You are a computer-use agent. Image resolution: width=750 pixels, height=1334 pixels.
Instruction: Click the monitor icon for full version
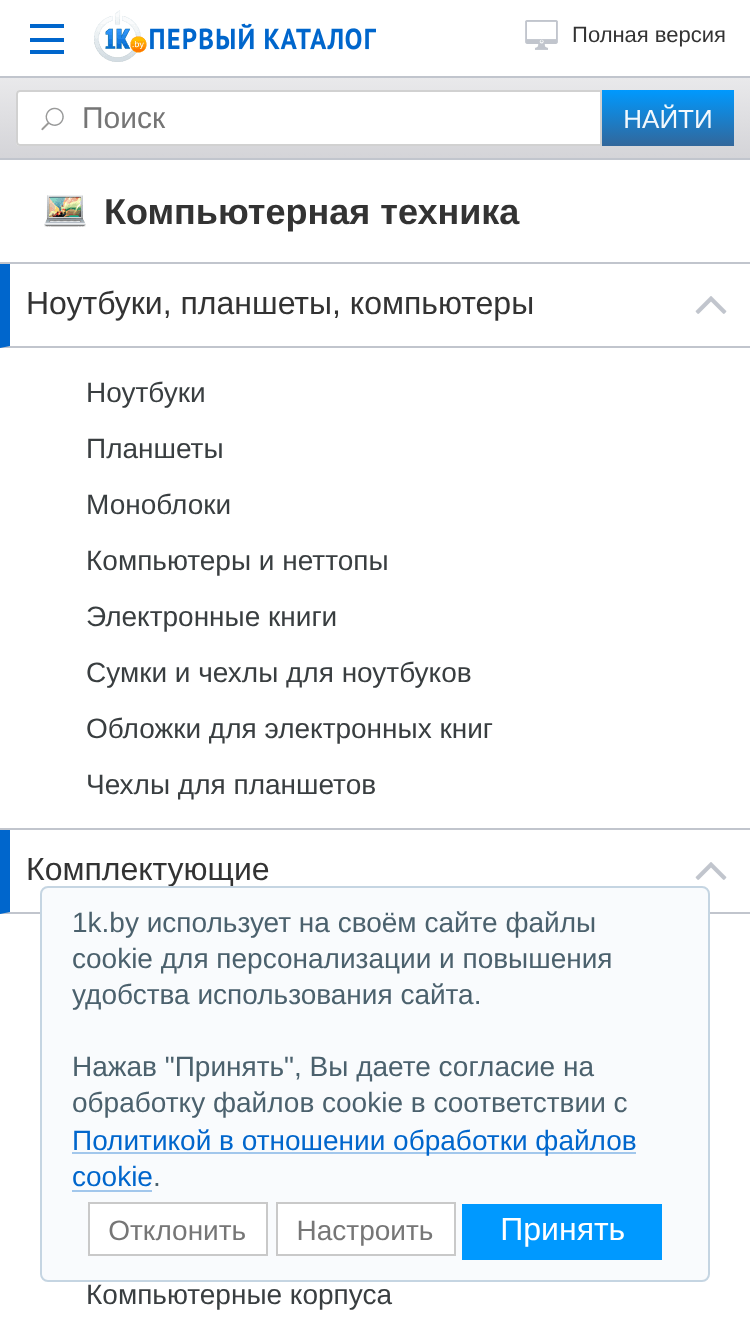(541, 35)
